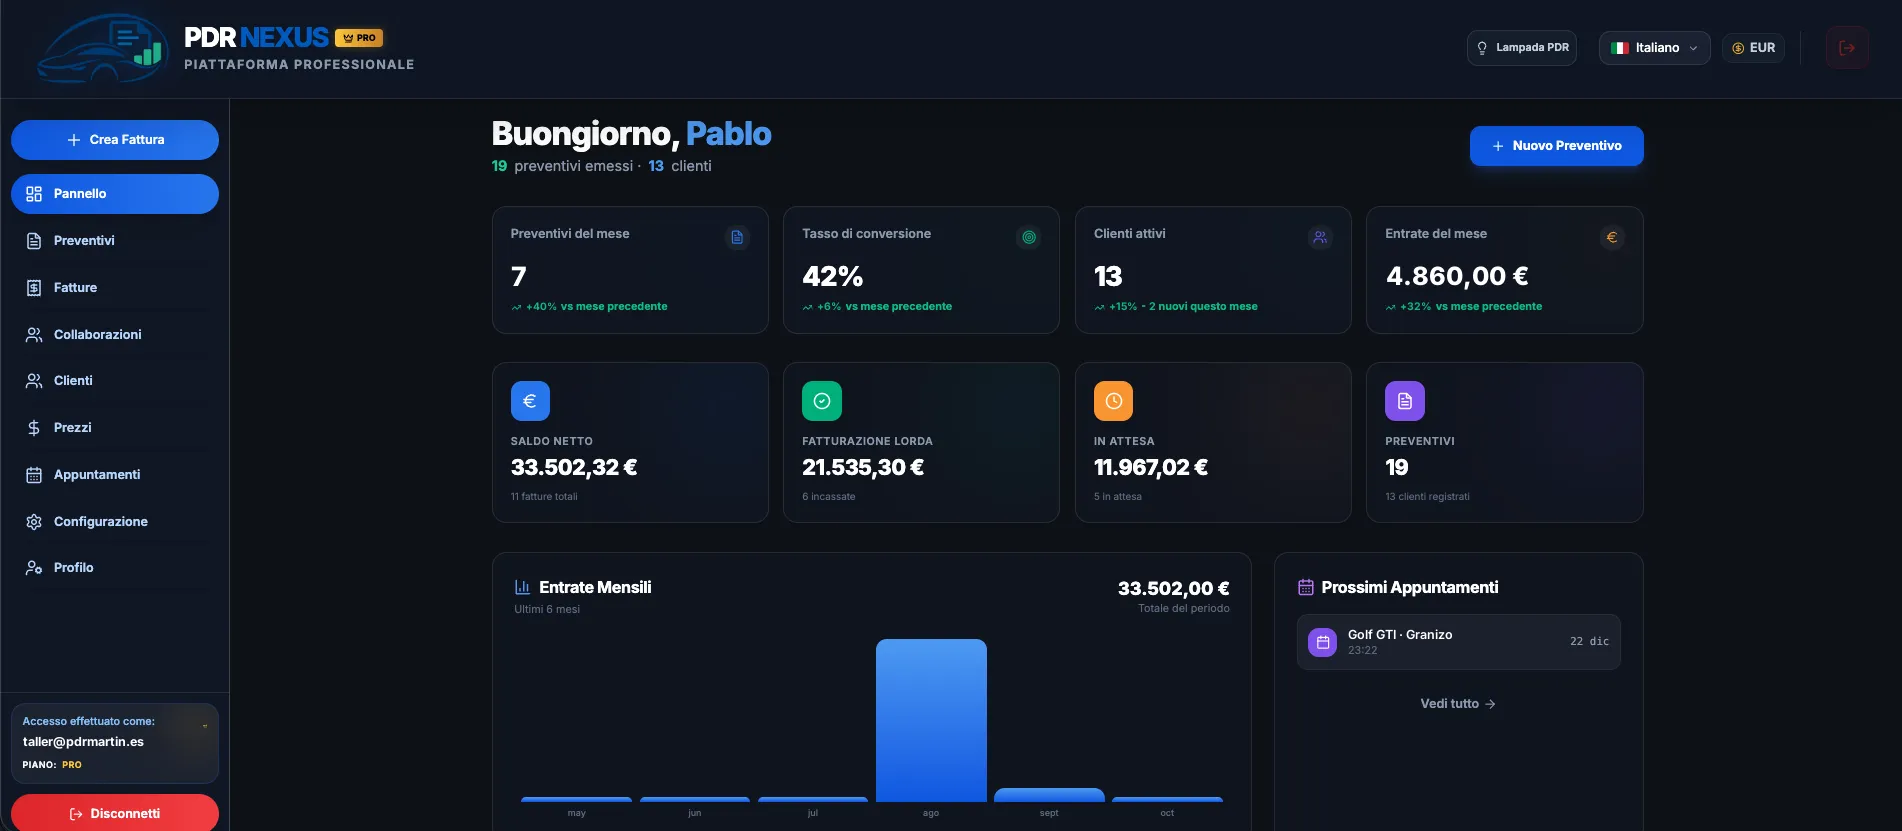1902x831 pixels.
Task: Click the orange clock icon above In Attesa
Action: pyautogui.click(x=1113, y=401)
